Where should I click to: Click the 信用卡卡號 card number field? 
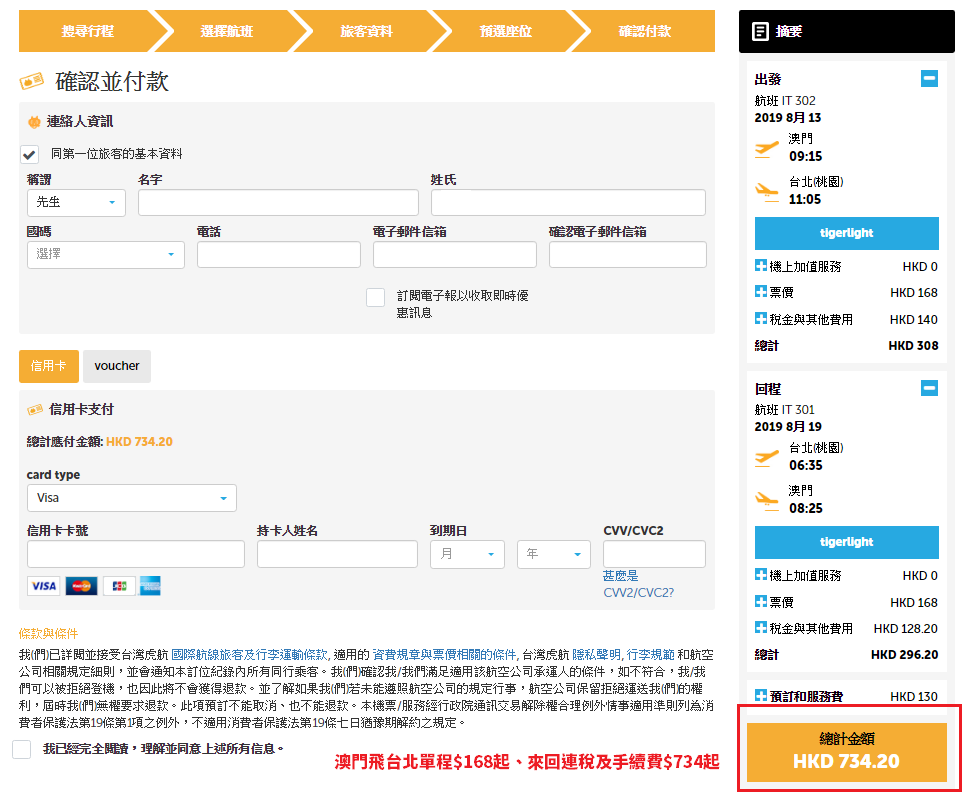click(136, 554)
